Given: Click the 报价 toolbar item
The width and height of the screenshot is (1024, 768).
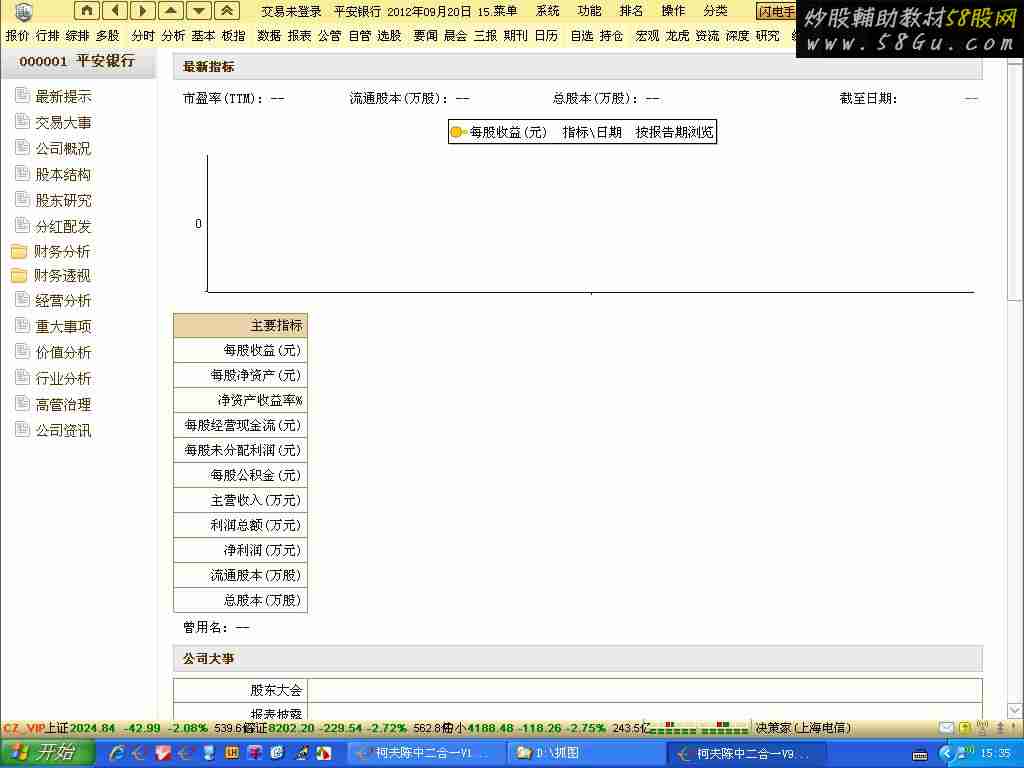Looking at the screenshot, I should pos(17,36).
